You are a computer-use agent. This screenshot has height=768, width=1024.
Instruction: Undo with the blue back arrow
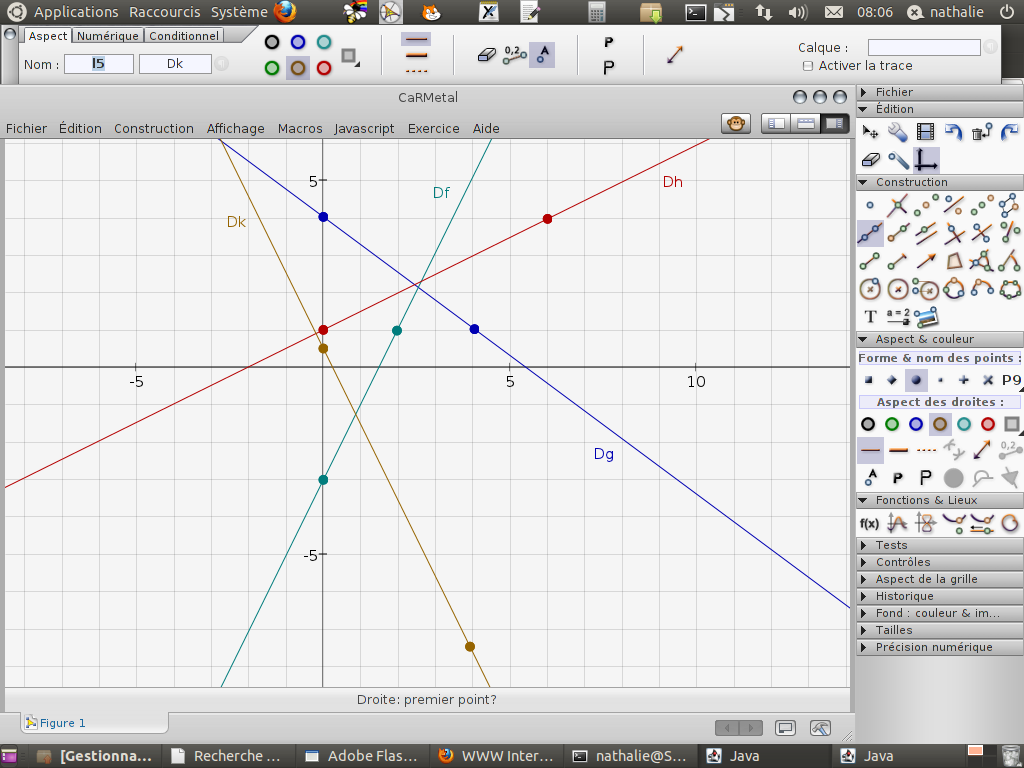953,132
